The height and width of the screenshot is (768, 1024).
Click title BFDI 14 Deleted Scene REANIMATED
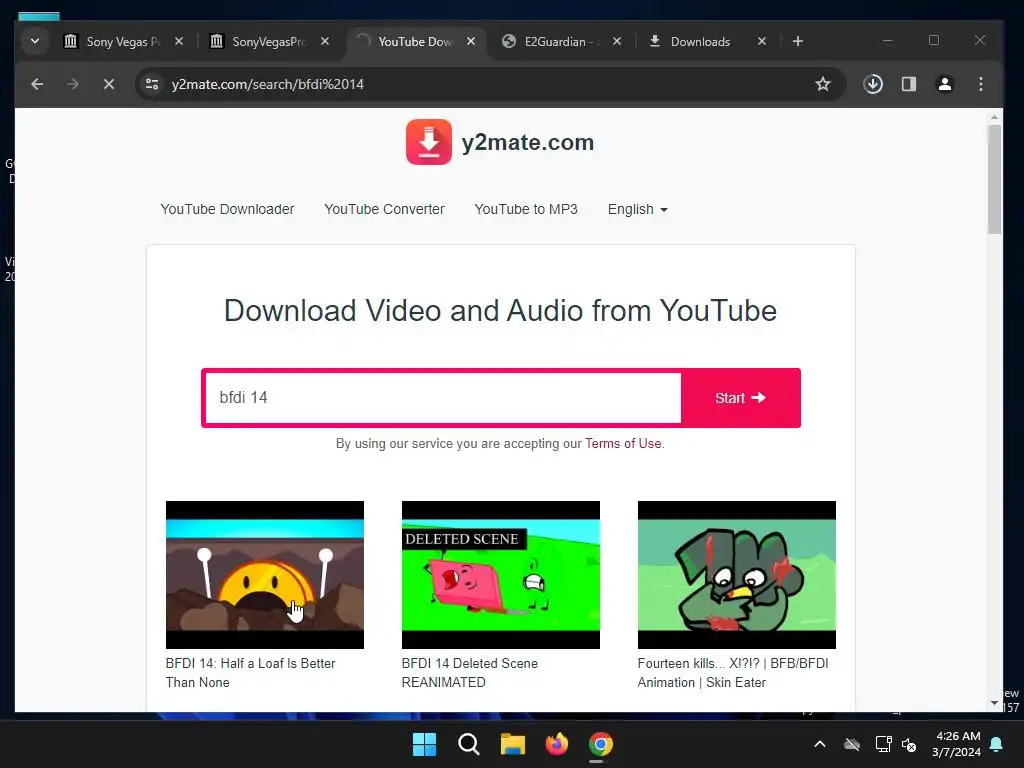[470, 673]
